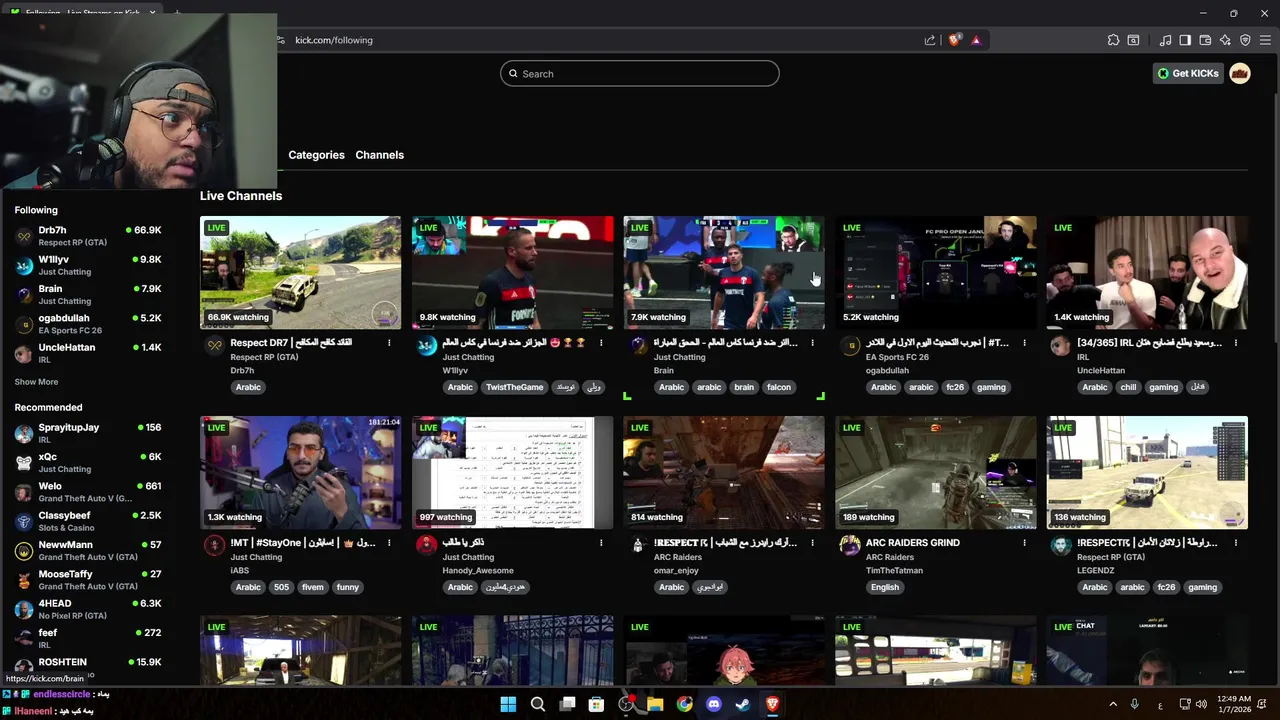Open Brave VPN shield icon
1280x720 pixels.
1245,40
